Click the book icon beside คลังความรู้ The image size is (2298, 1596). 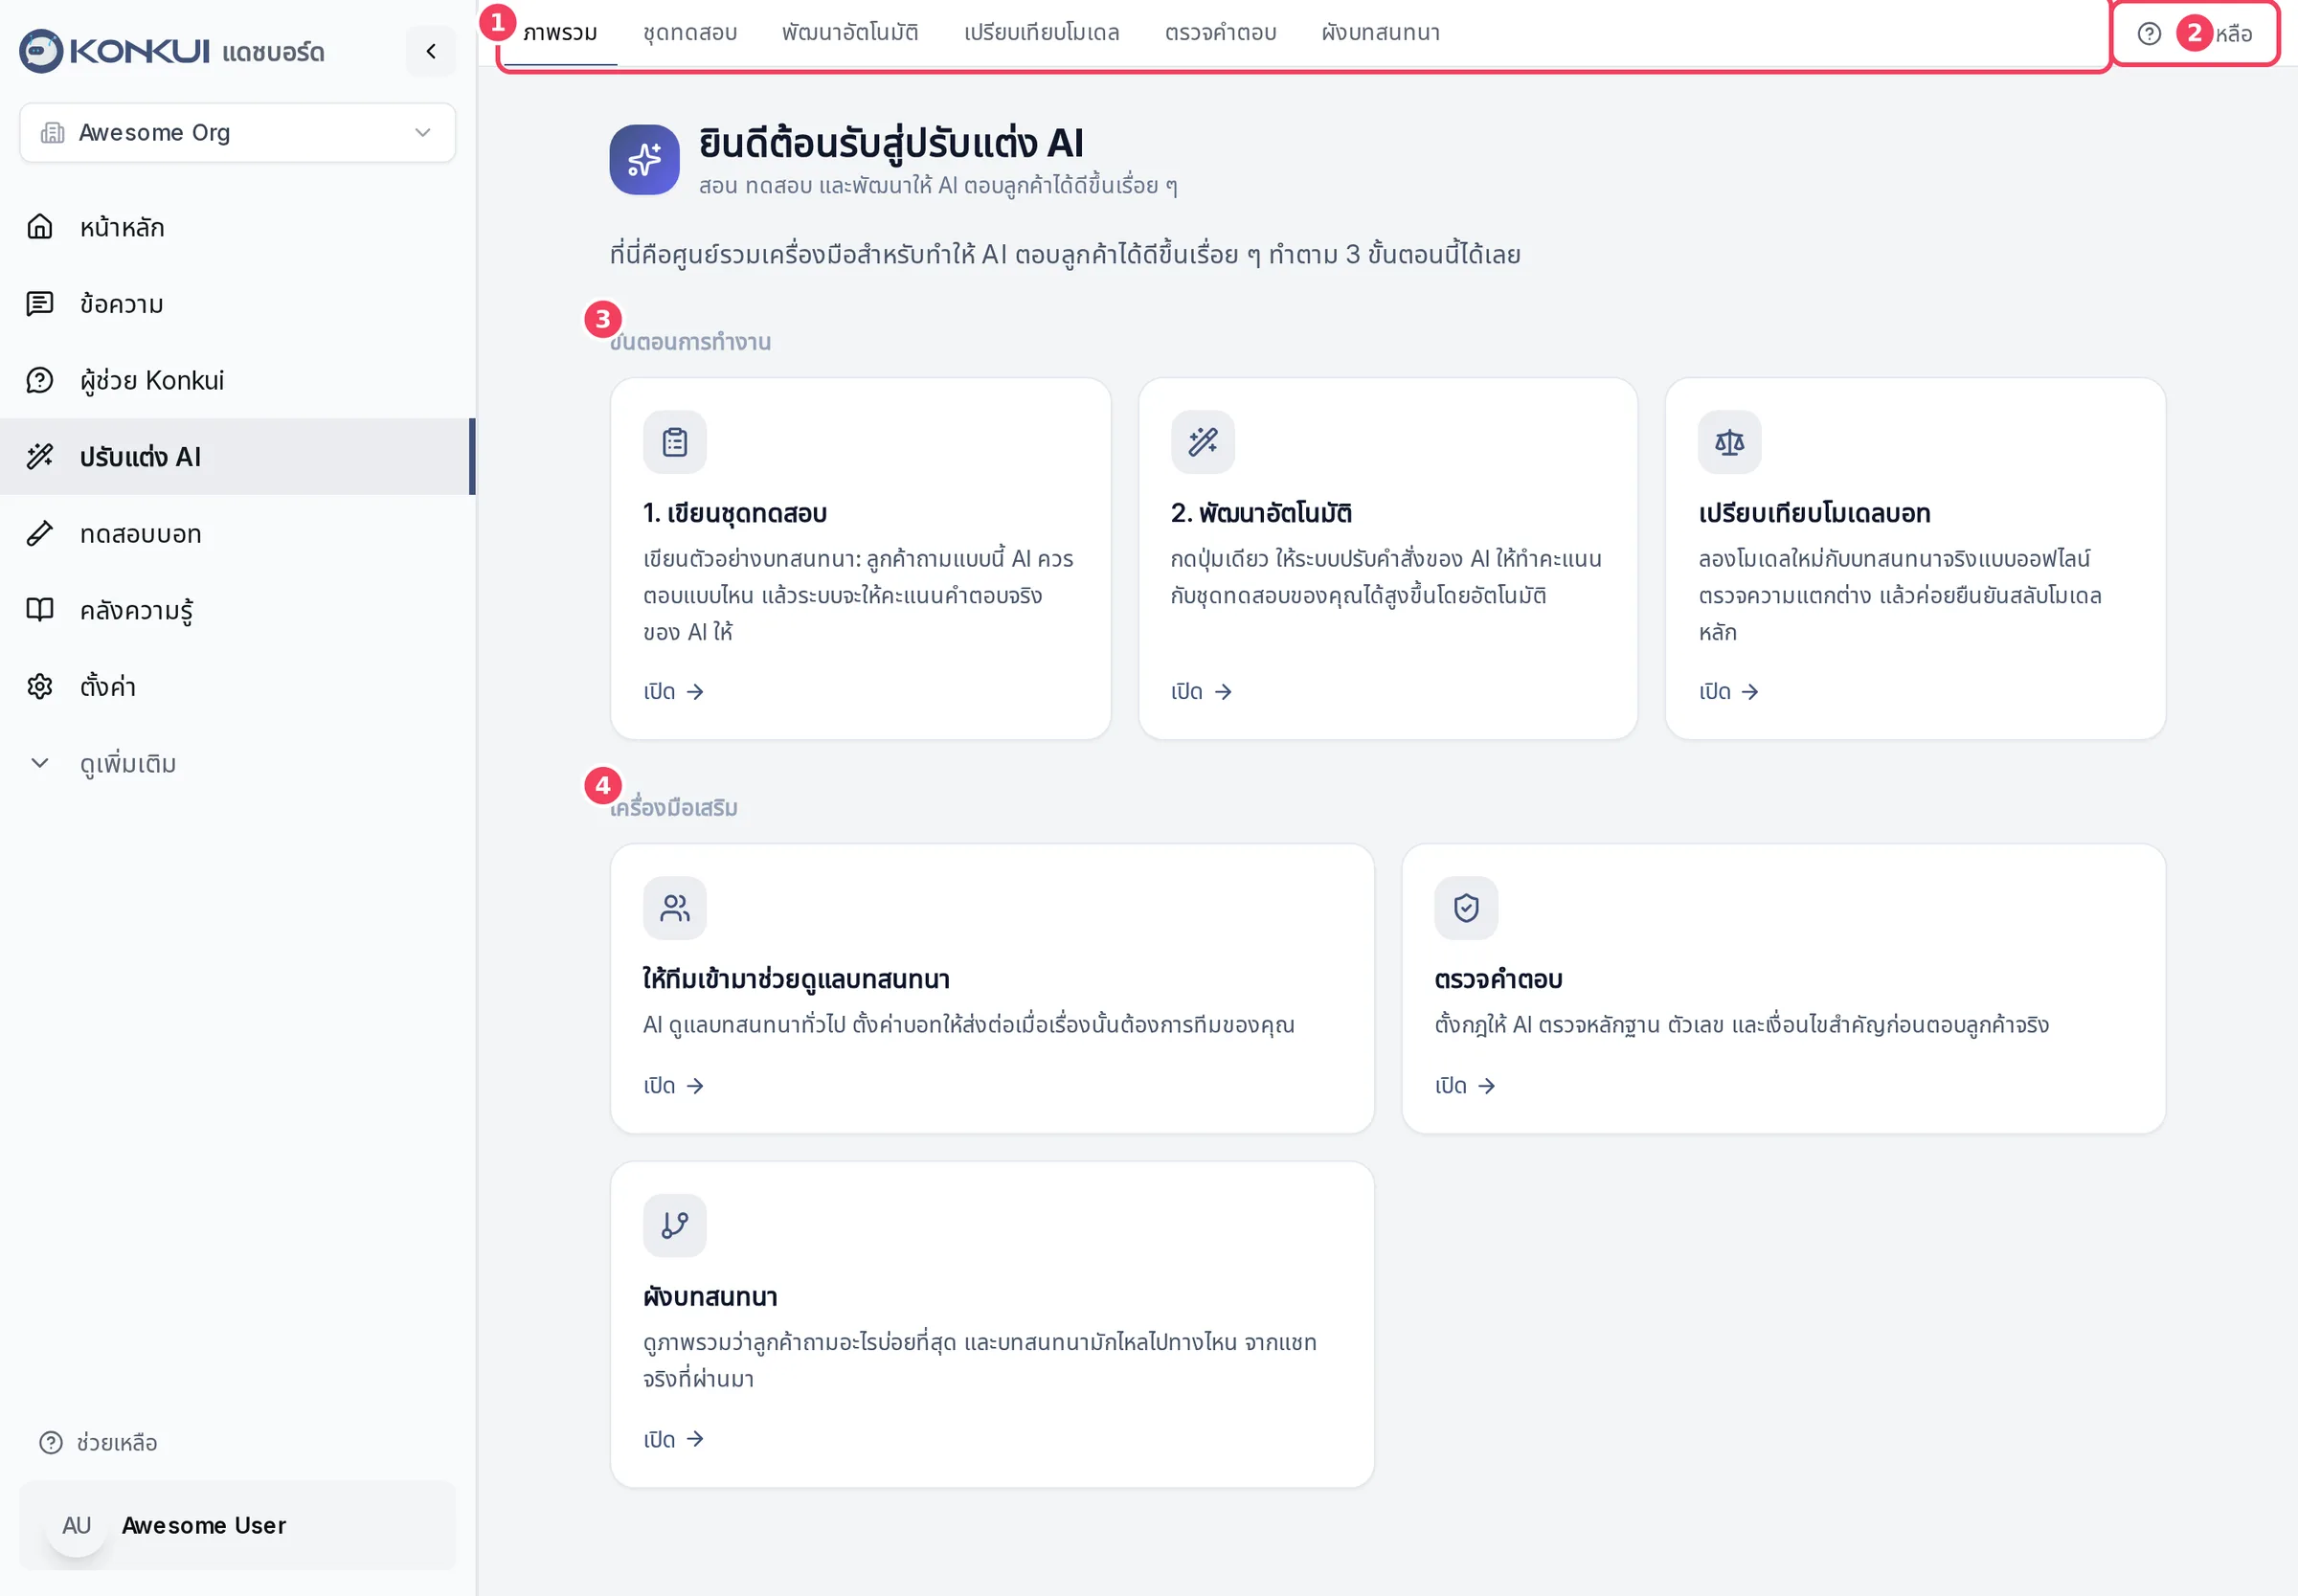(40, 610)
